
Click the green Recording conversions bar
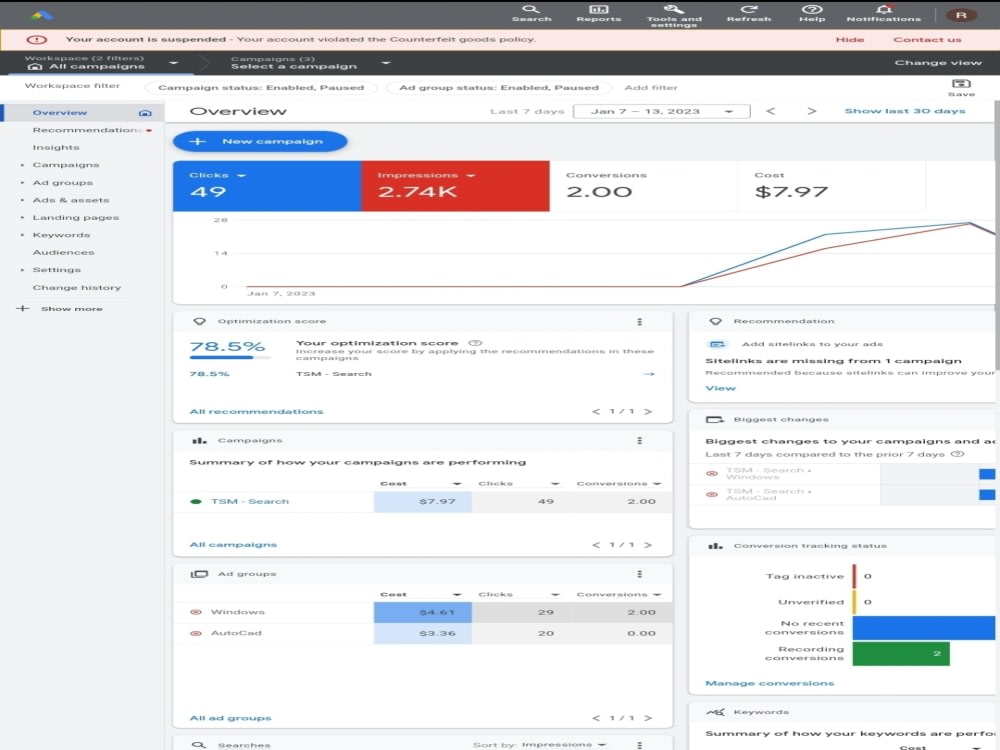point(901,654)
